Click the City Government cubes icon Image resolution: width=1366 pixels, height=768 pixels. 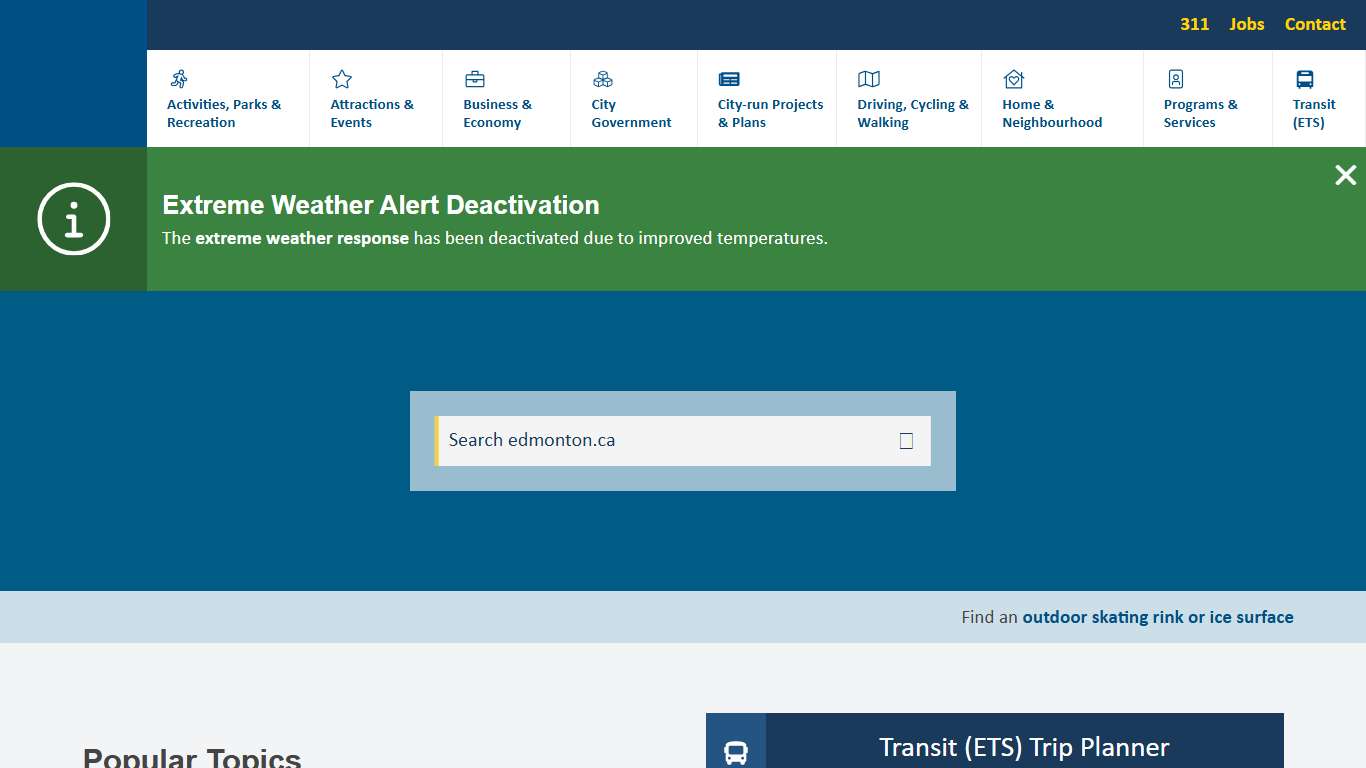pos(603,79)
